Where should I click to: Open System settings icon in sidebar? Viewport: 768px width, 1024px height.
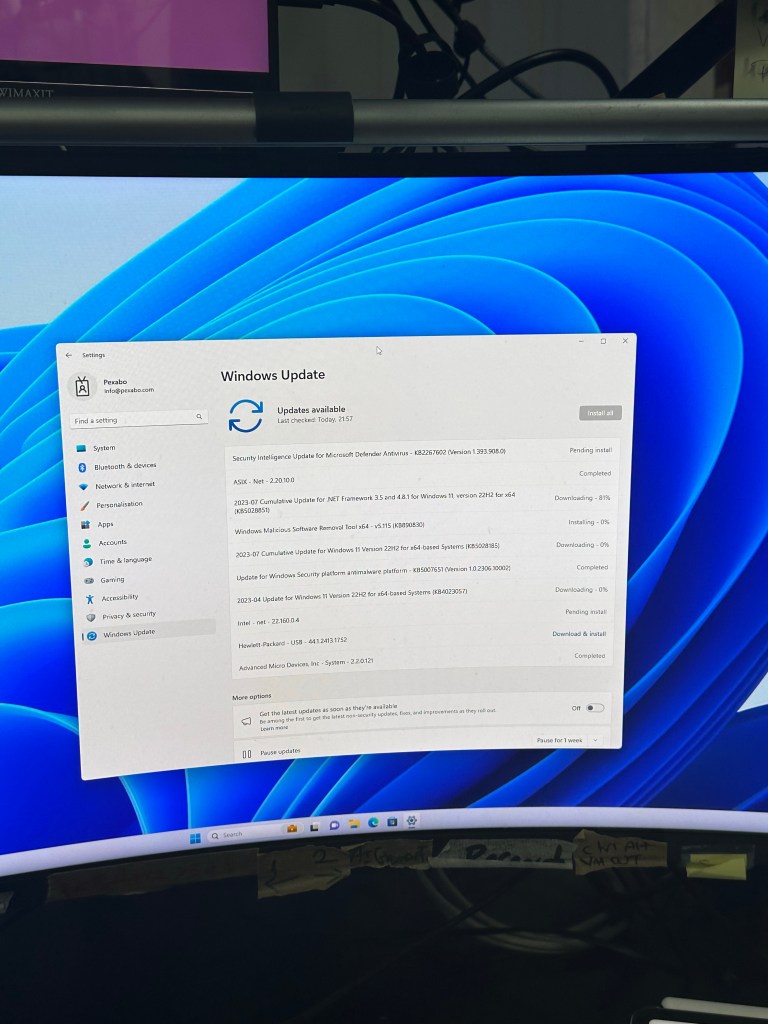click(x=81, y=449)
